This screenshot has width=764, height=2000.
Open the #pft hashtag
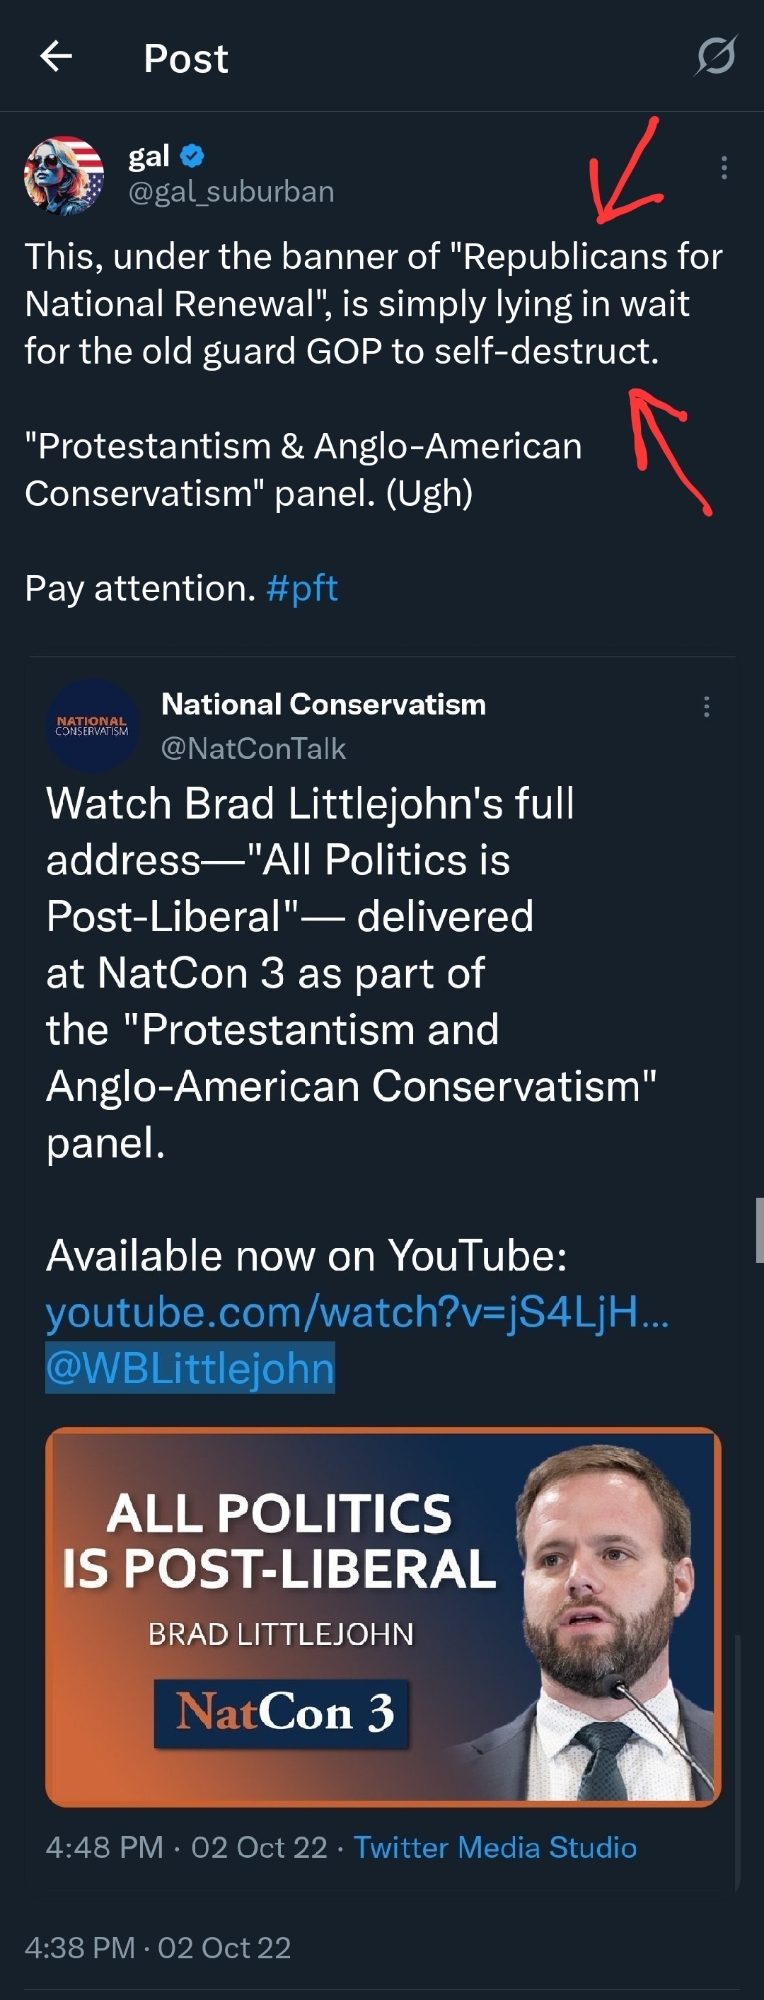point(302,588)
